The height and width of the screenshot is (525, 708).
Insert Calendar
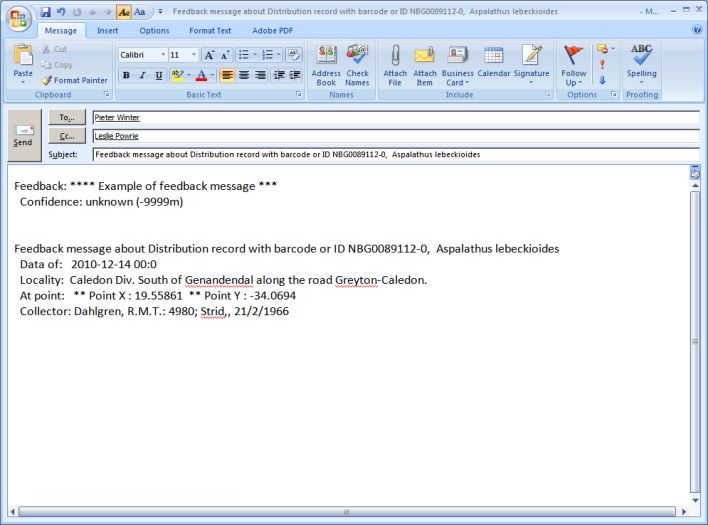point(494,61)
